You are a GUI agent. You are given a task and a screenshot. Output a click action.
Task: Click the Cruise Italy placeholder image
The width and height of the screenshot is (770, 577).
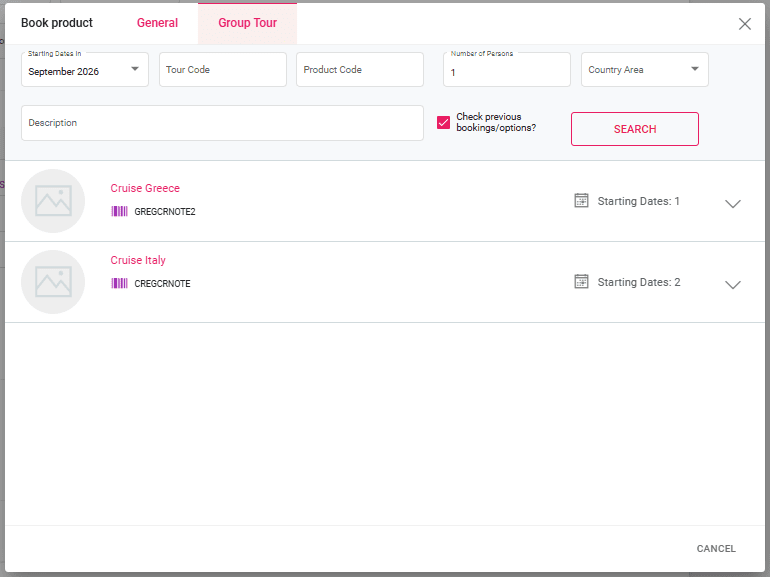click(53, 282)
